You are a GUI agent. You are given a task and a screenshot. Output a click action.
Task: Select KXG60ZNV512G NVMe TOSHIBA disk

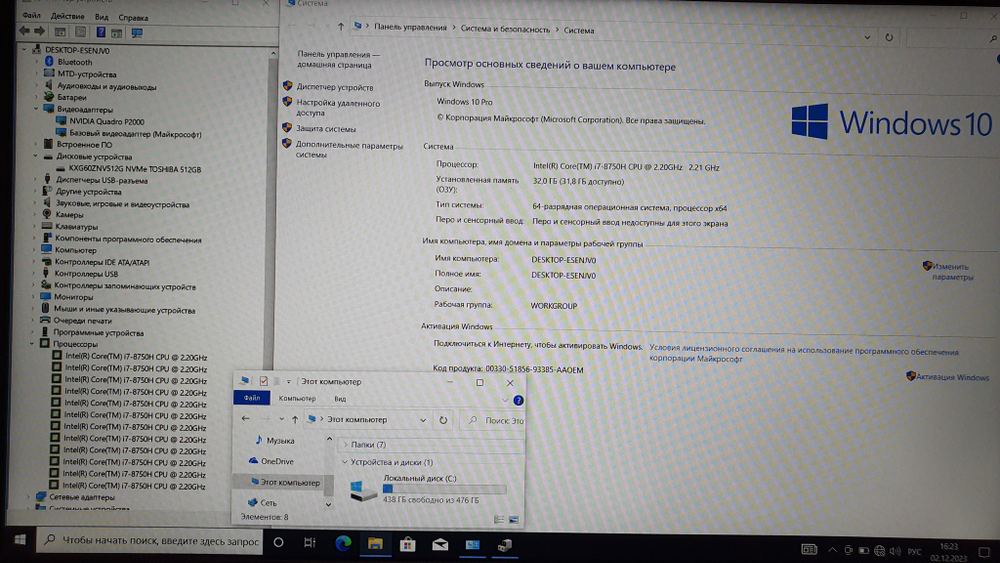click(x=135, y=169)
